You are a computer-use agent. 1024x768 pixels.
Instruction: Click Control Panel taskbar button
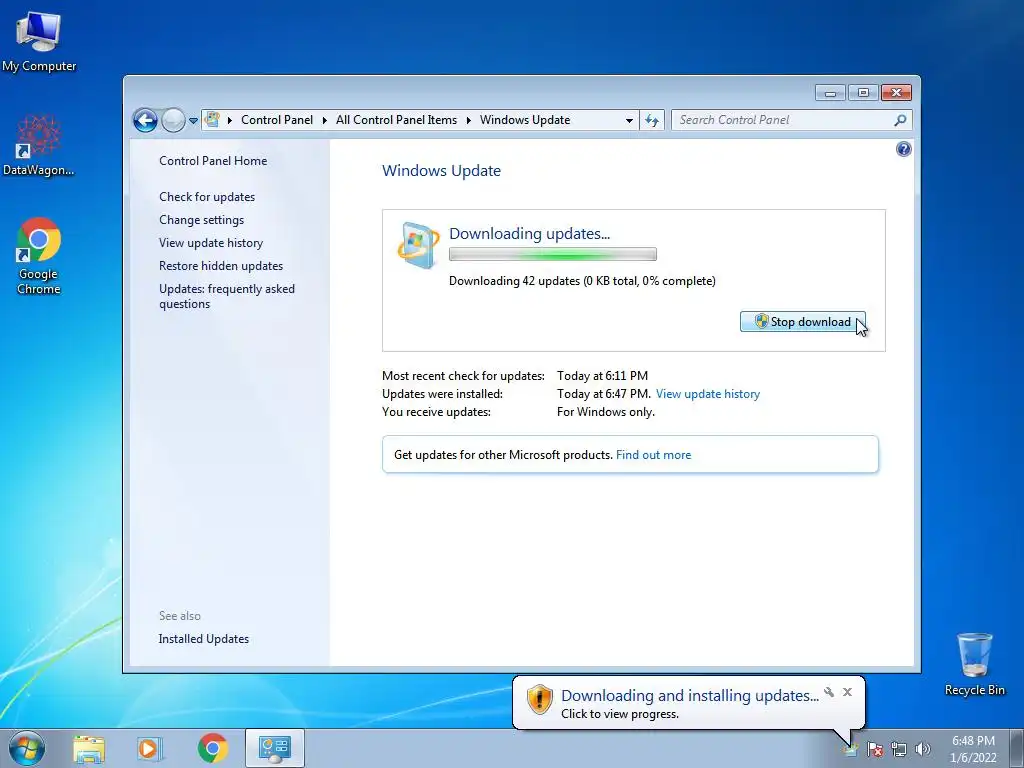[274, 748]
